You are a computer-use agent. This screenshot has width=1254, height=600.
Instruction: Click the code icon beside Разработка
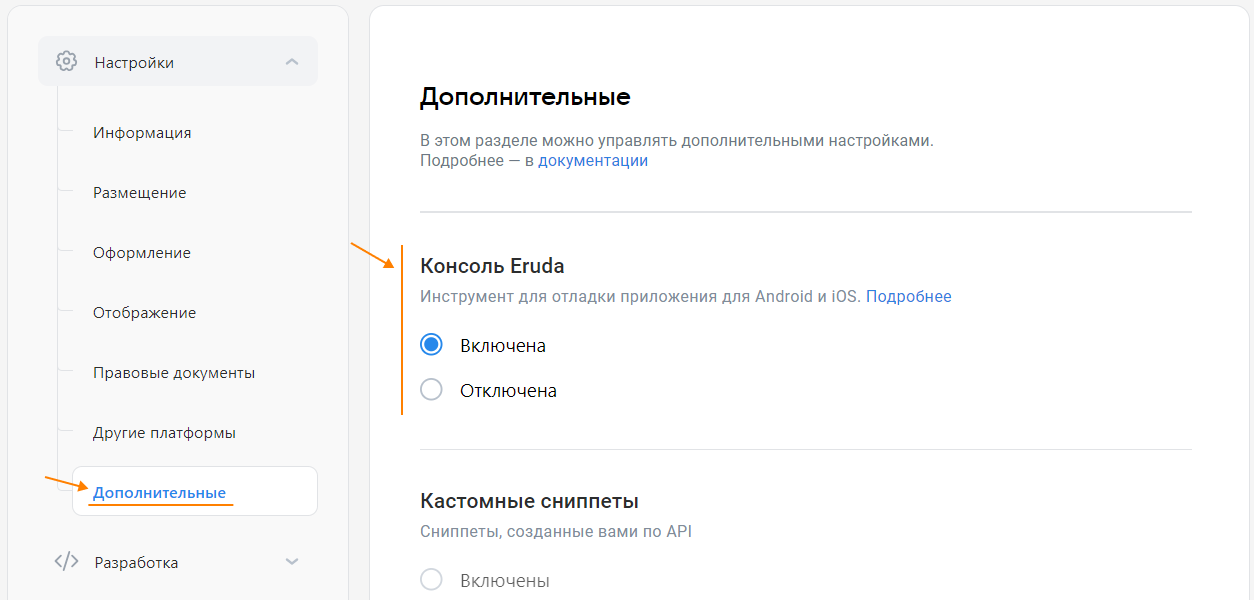click(66, 561)
